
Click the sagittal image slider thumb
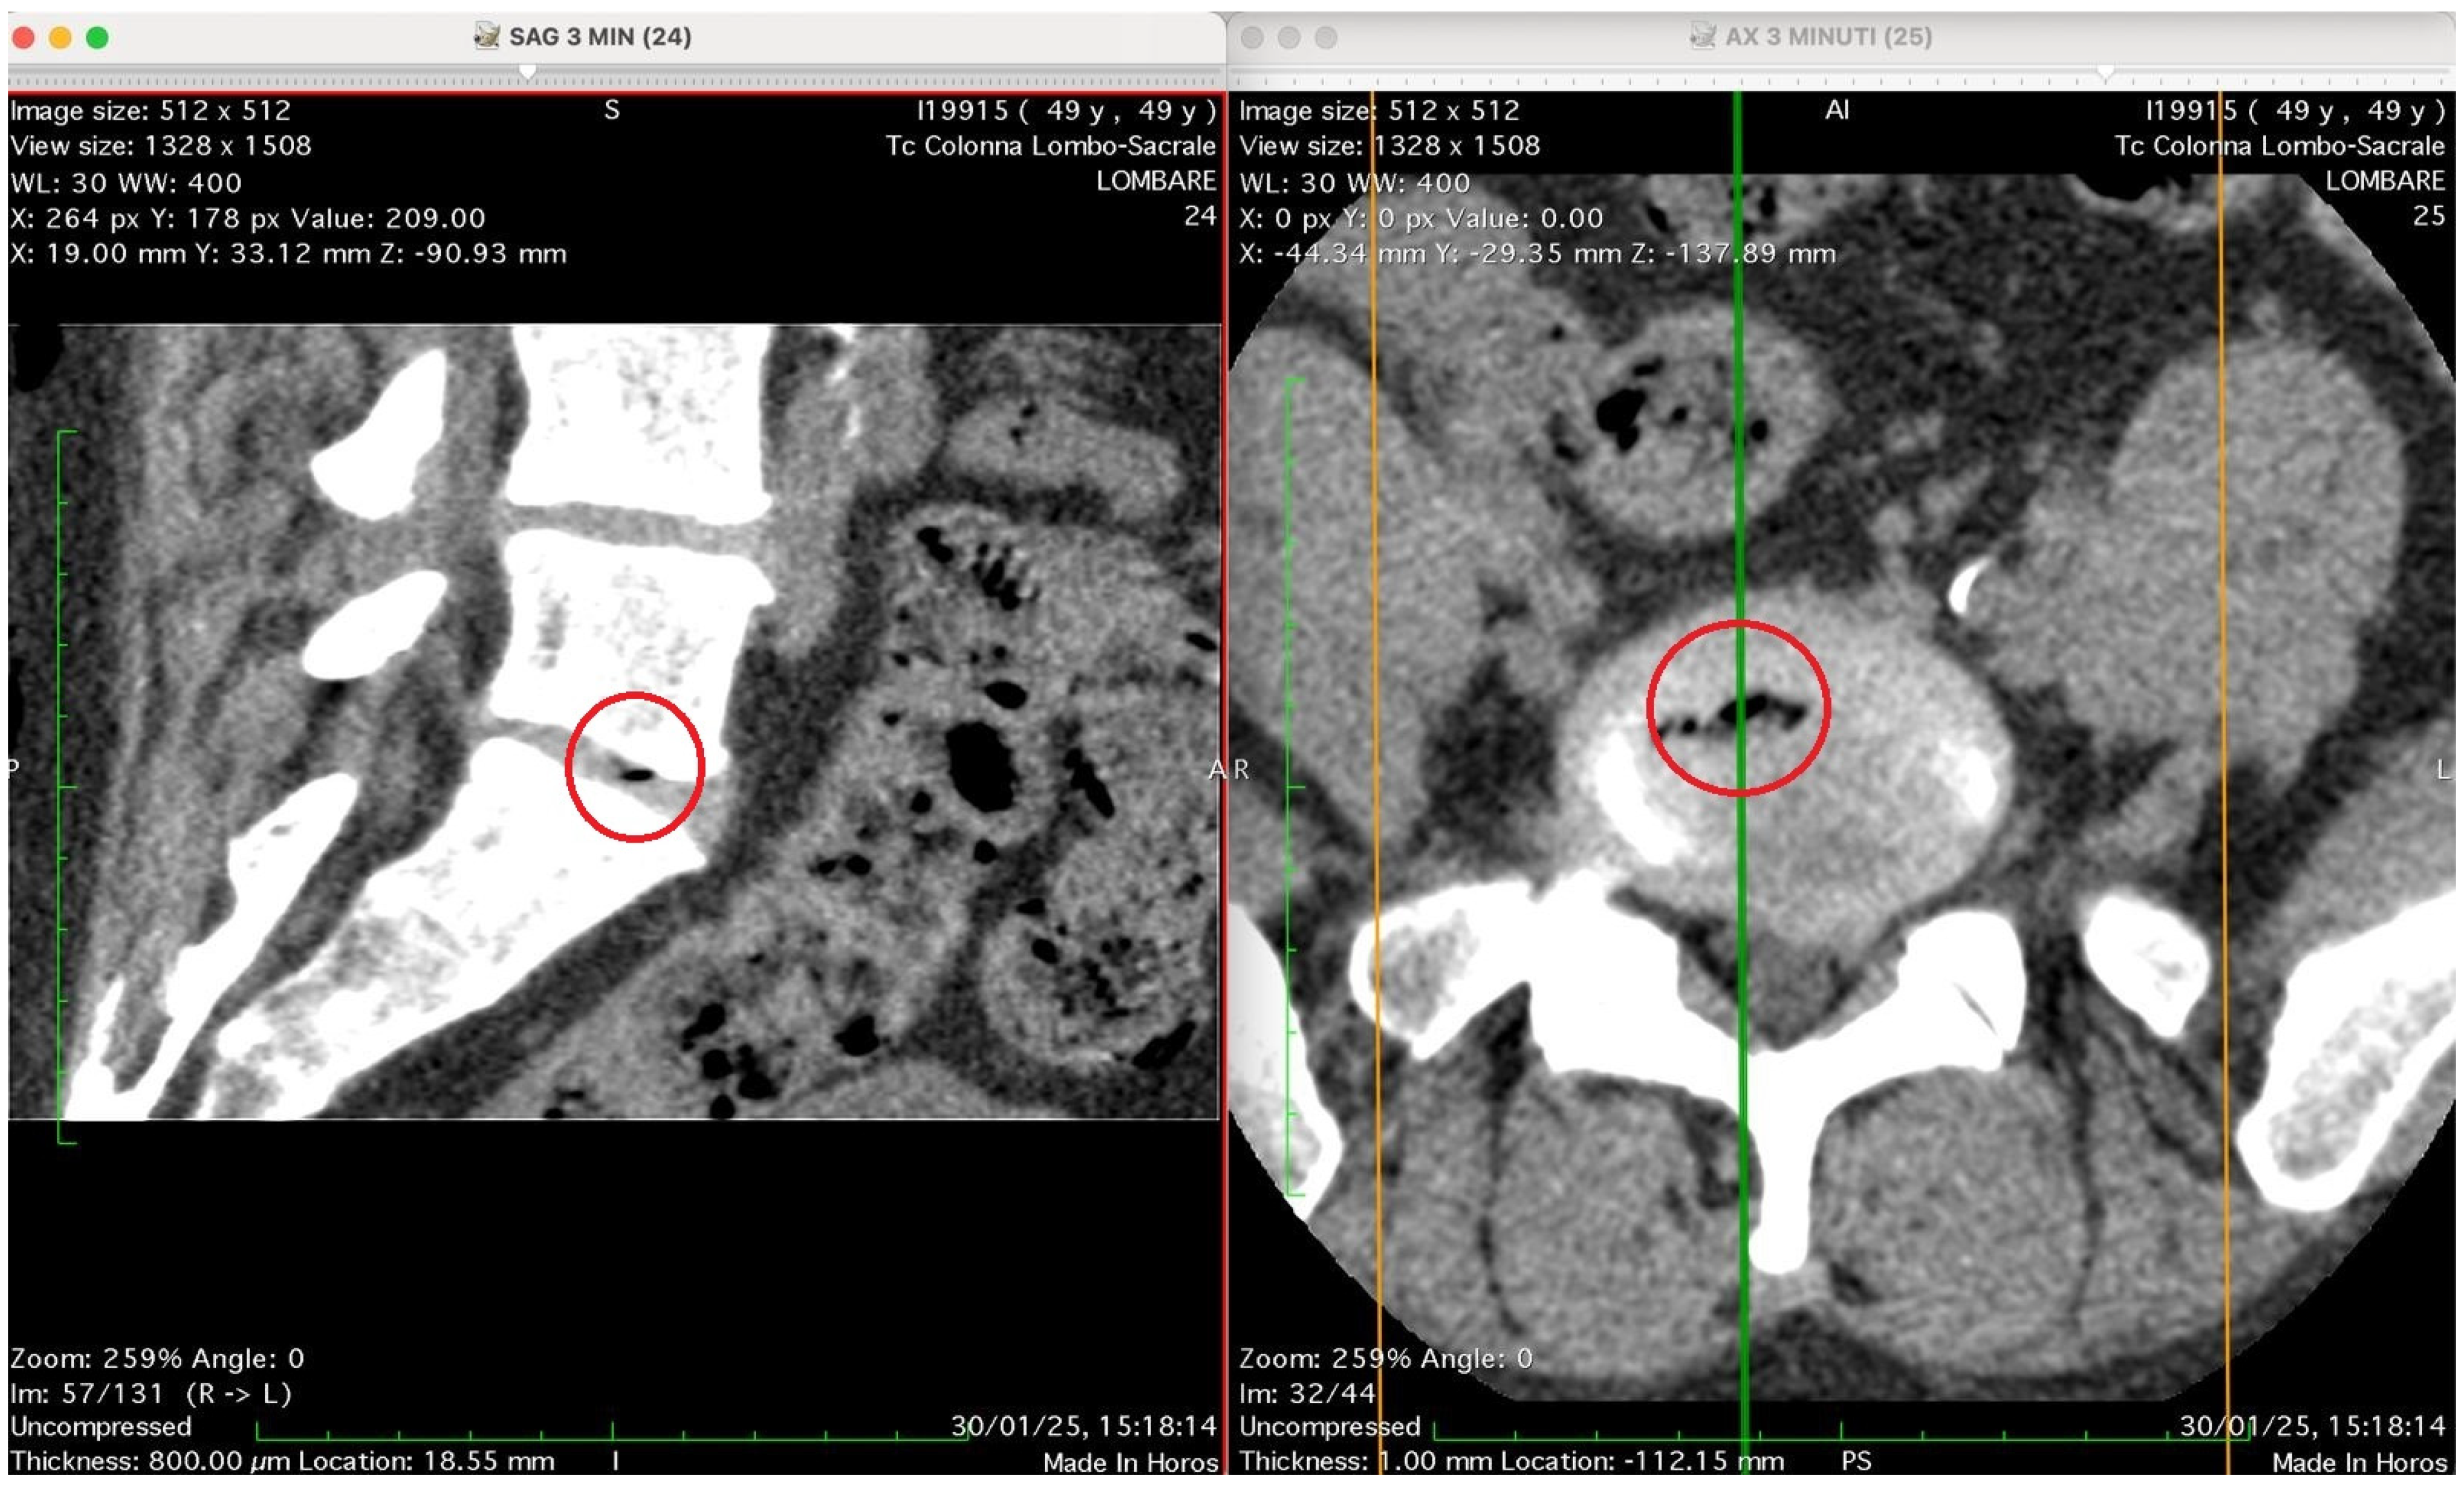(x=527, y=72)
